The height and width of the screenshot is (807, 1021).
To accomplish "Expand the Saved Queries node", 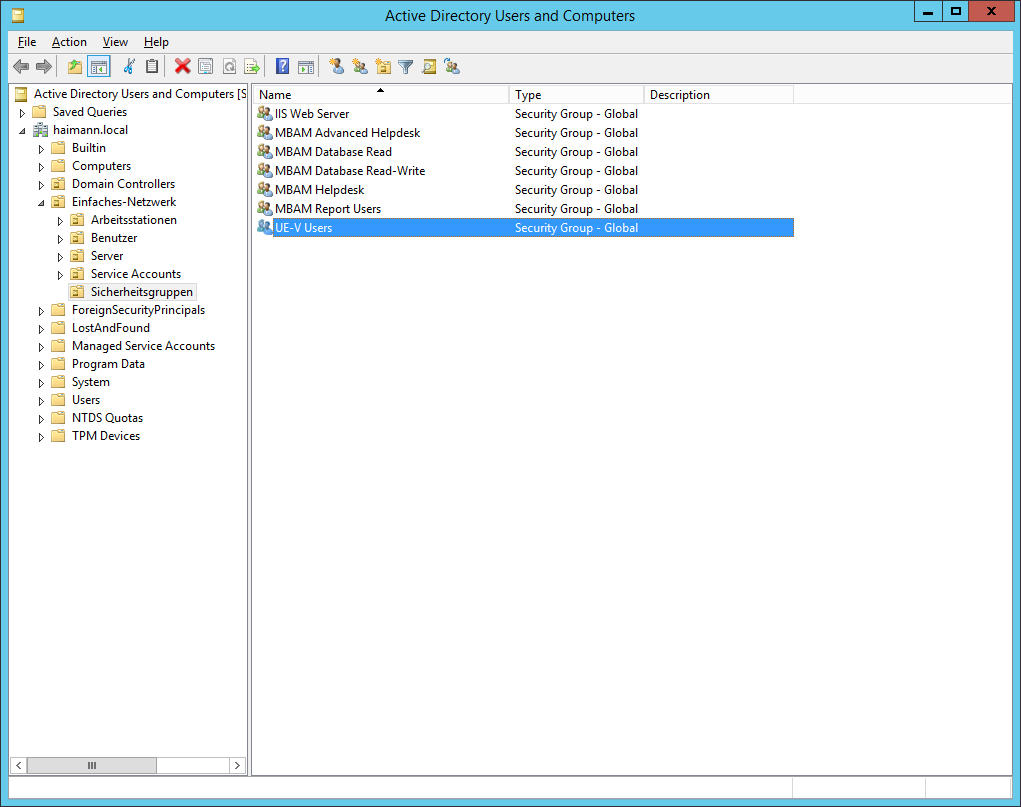I will [22, 113].
